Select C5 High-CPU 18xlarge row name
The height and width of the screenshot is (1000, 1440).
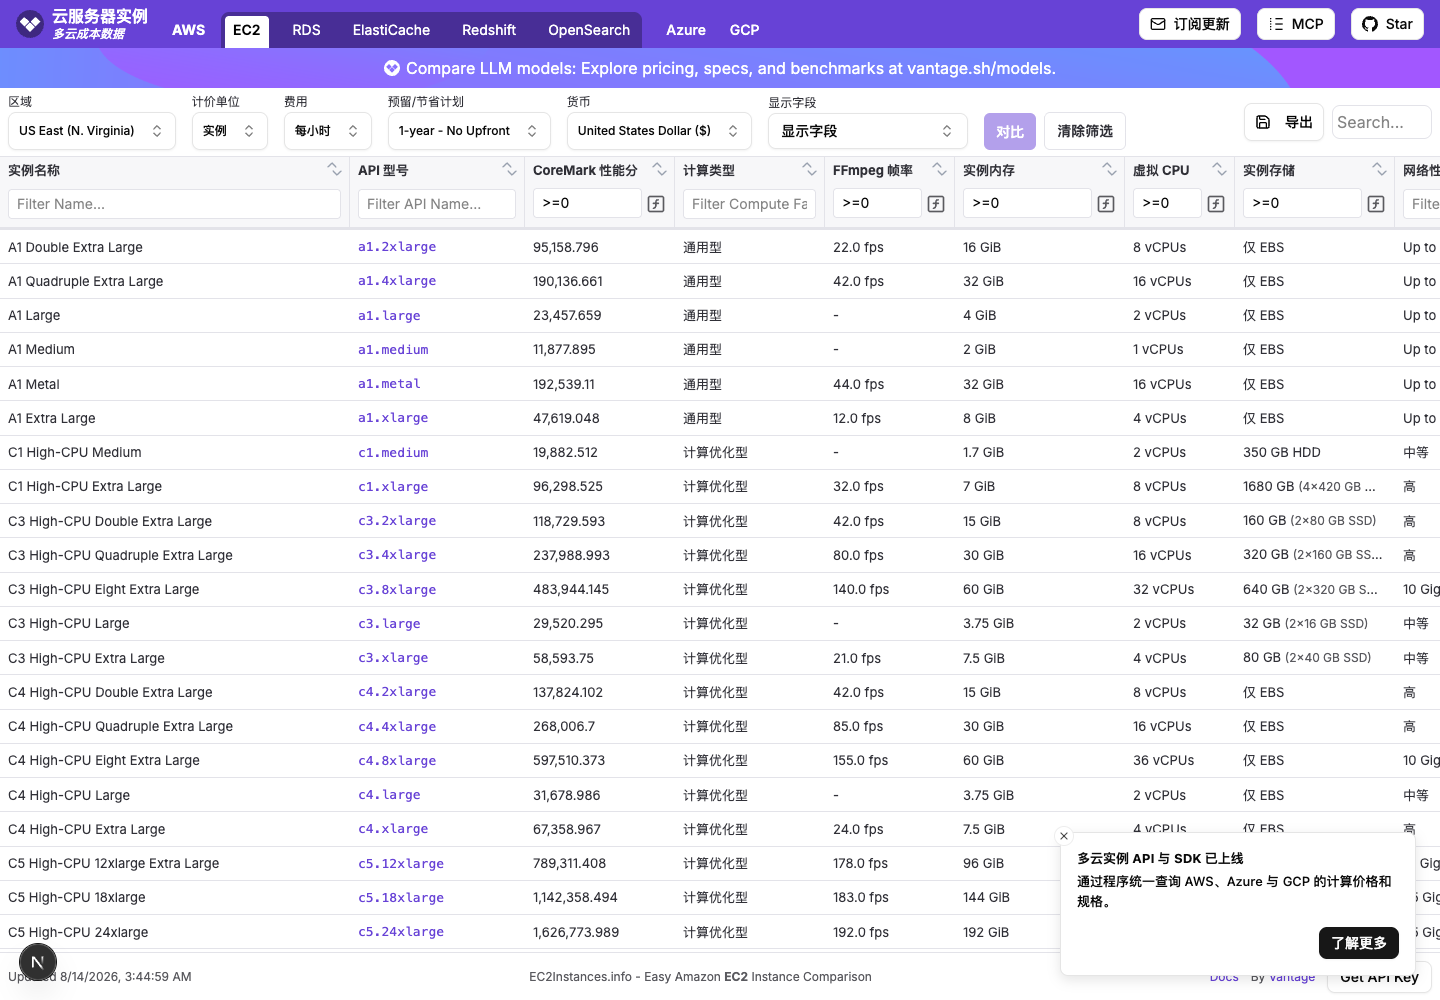[x=77, y=898]
